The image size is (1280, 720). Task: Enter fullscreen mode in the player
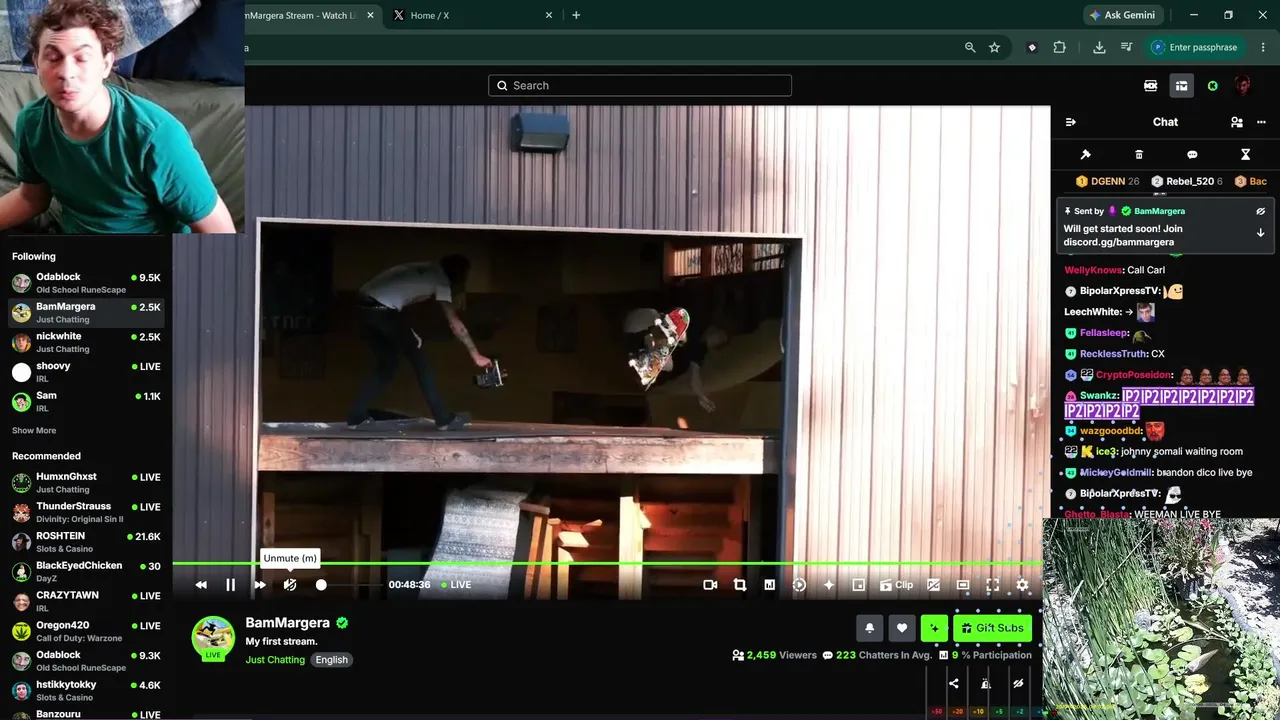click(992, 585)
